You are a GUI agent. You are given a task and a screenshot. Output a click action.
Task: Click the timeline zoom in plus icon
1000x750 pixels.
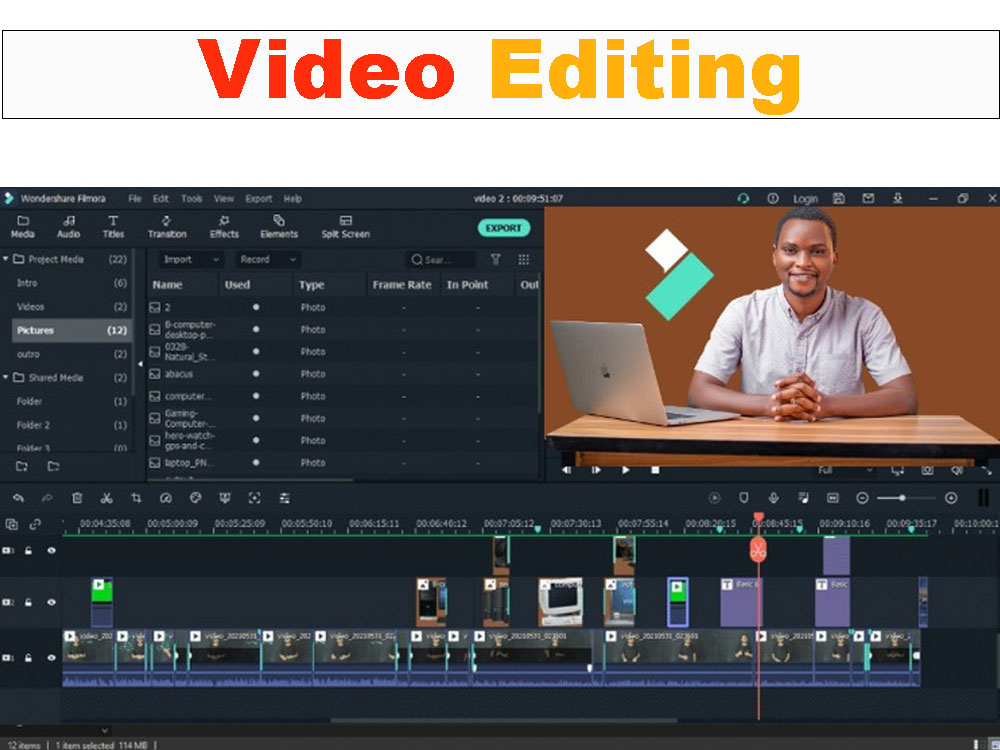(x=951, y=498)
